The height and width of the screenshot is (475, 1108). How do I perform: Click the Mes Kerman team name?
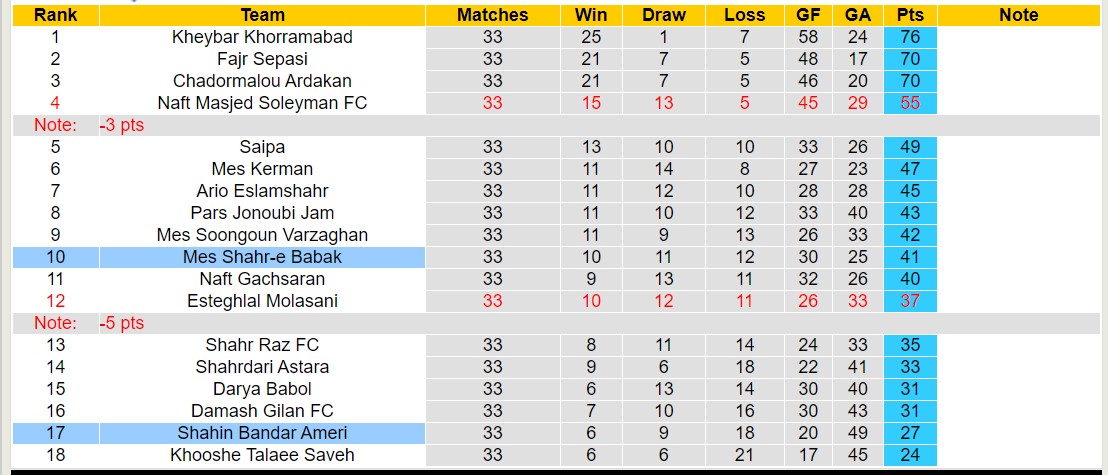tap(262, 169)
